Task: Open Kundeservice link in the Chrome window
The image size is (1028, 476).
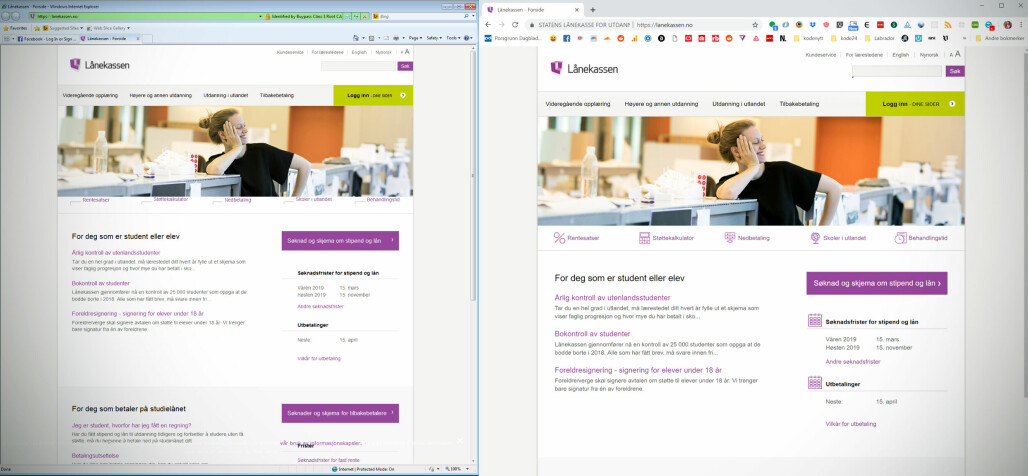Action: point(821,55)
